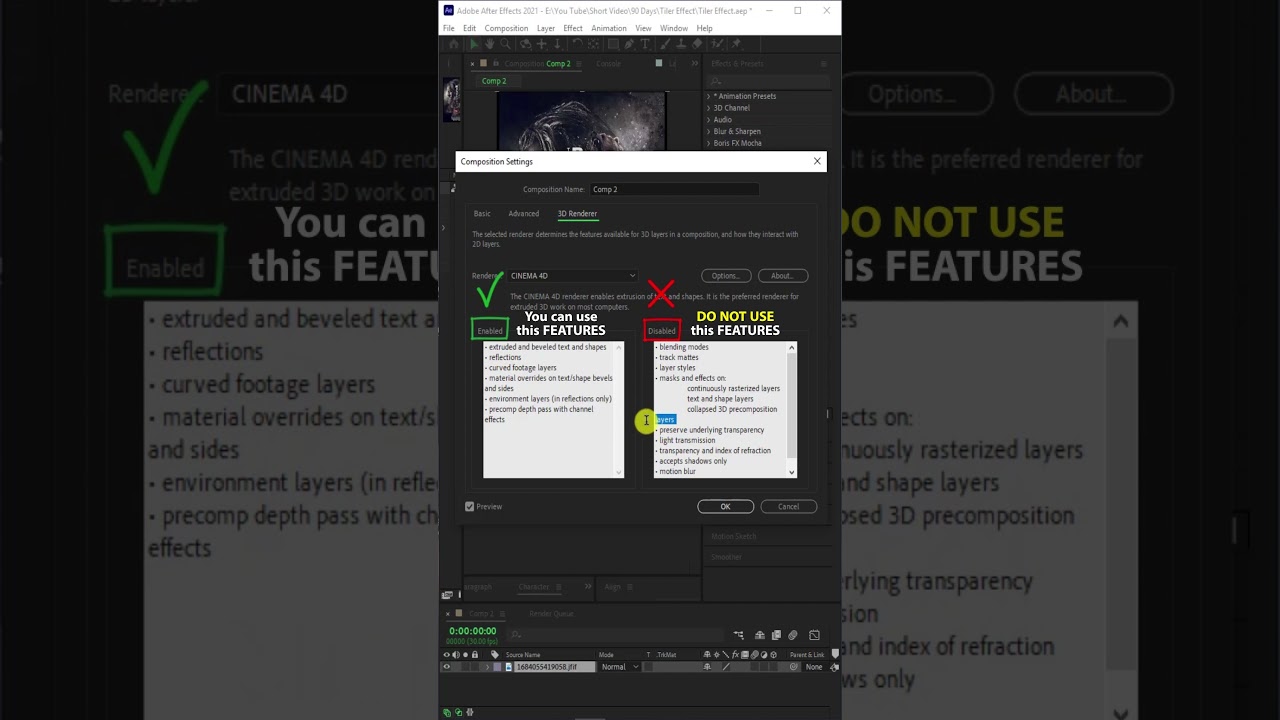Open the Animation menu
The width and height of the screenshot is (1280, 720).
tap(608, 28)
